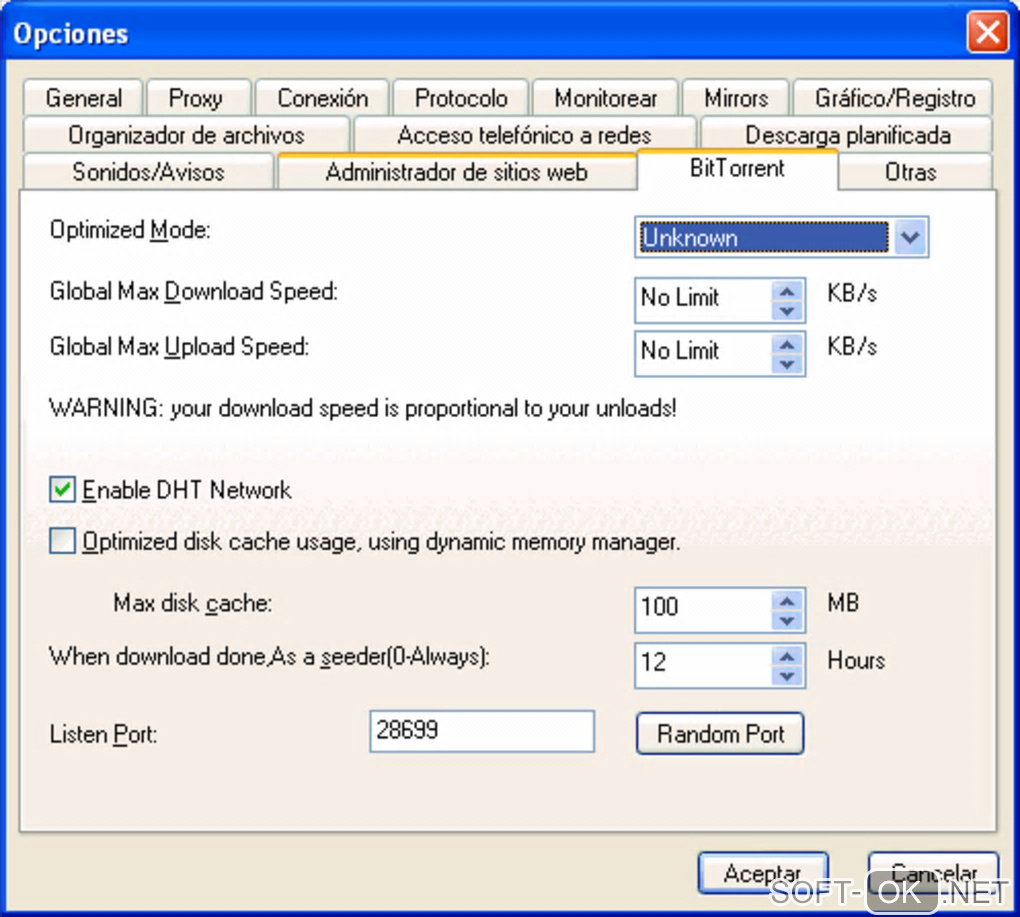This screenshot has height=917, width=1020.
Task: Open Organizador de archivos tab
Action: click(186, 135)
